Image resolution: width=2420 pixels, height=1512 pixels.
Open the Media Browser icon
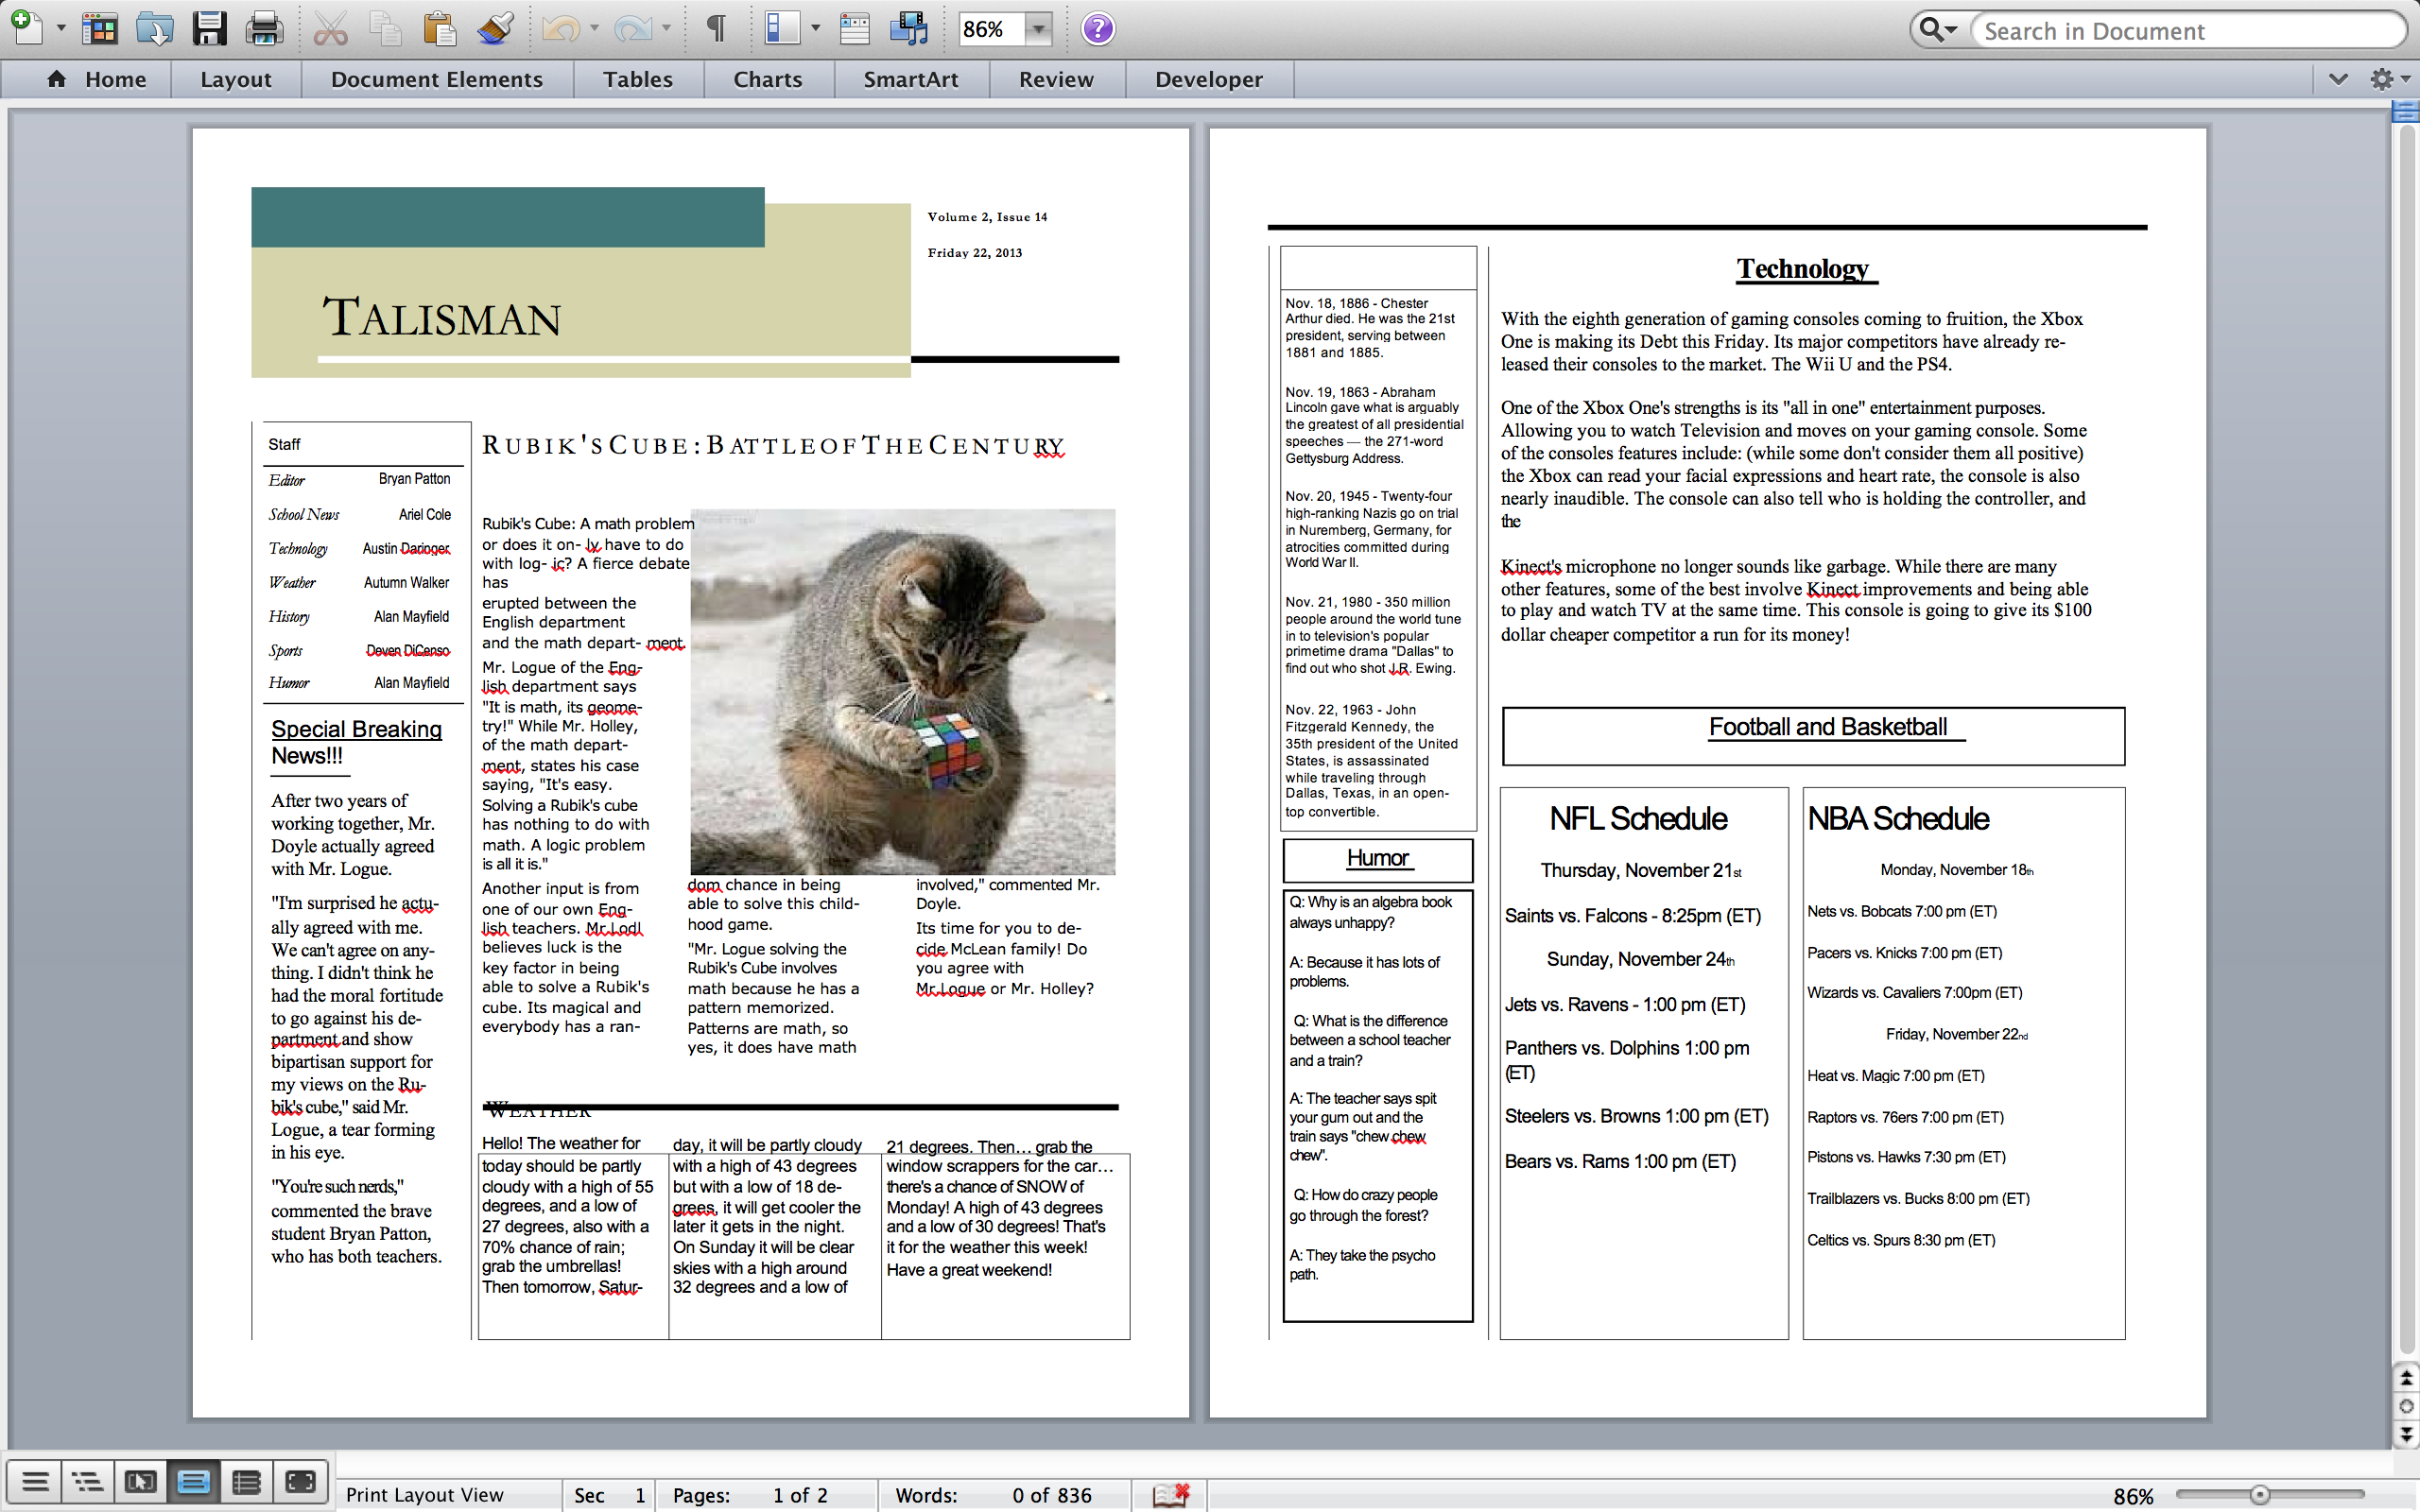[x=908, y=29]
